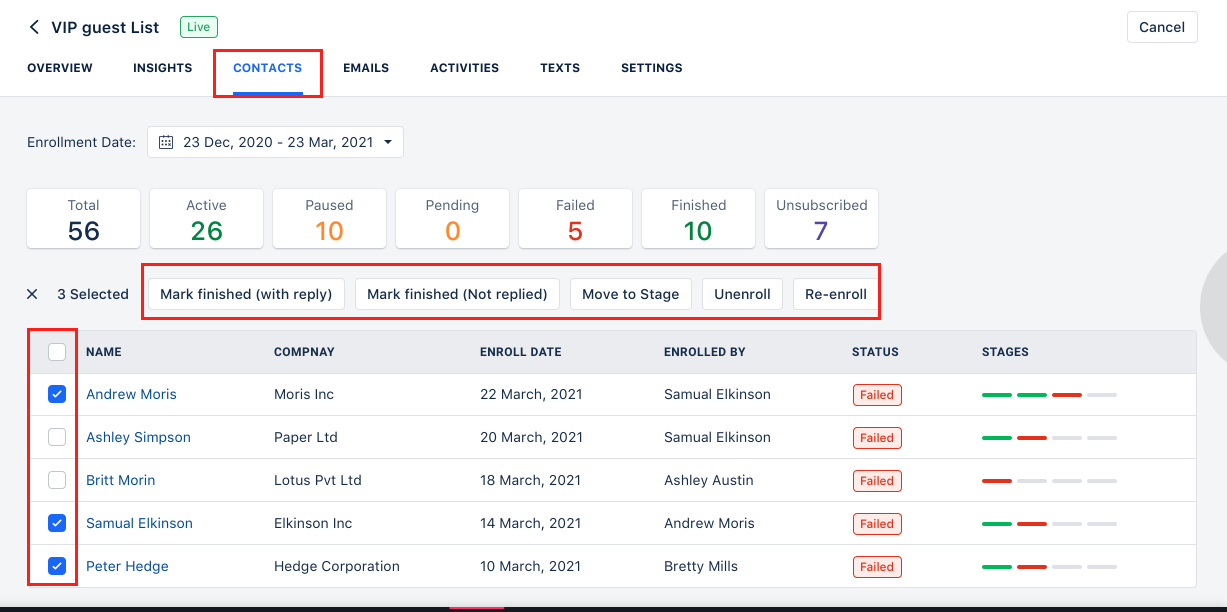The image size is (1227, 612).
Task: Open Peter Hedge contact link
Action: (127, 566)
